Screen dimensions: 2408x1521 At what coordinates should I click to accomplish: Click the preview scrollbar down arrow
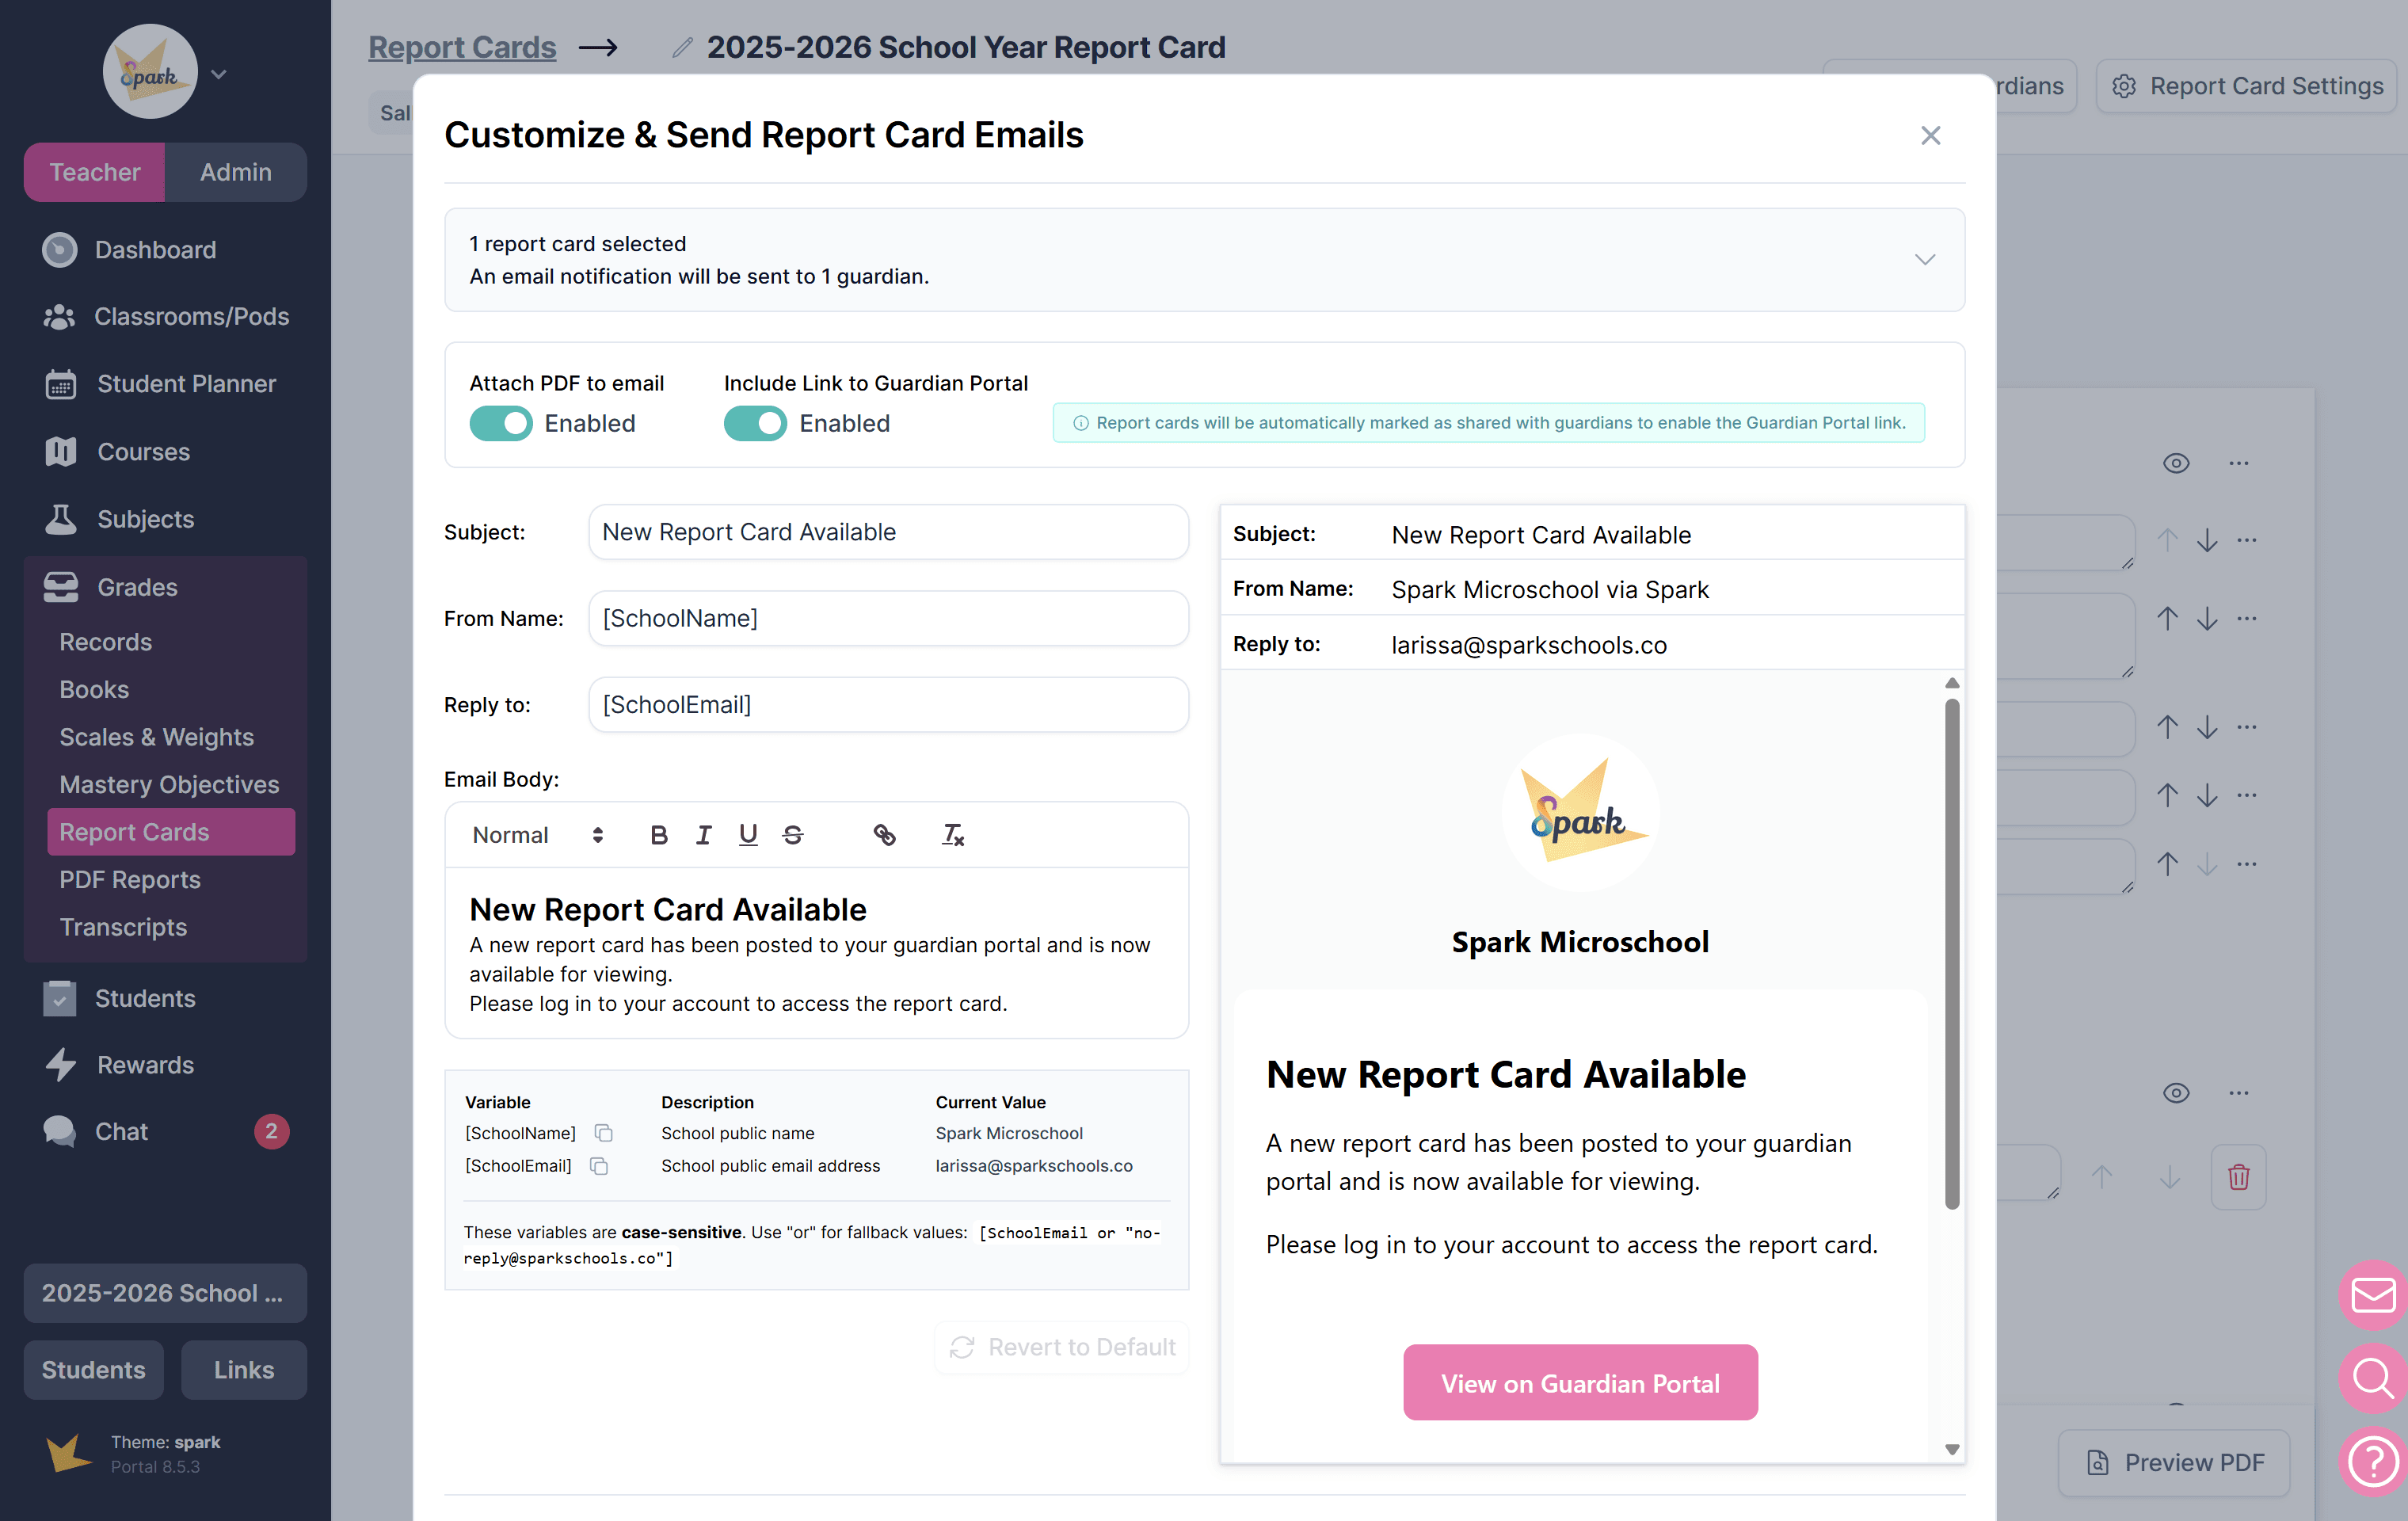tap(1951, 1449)
